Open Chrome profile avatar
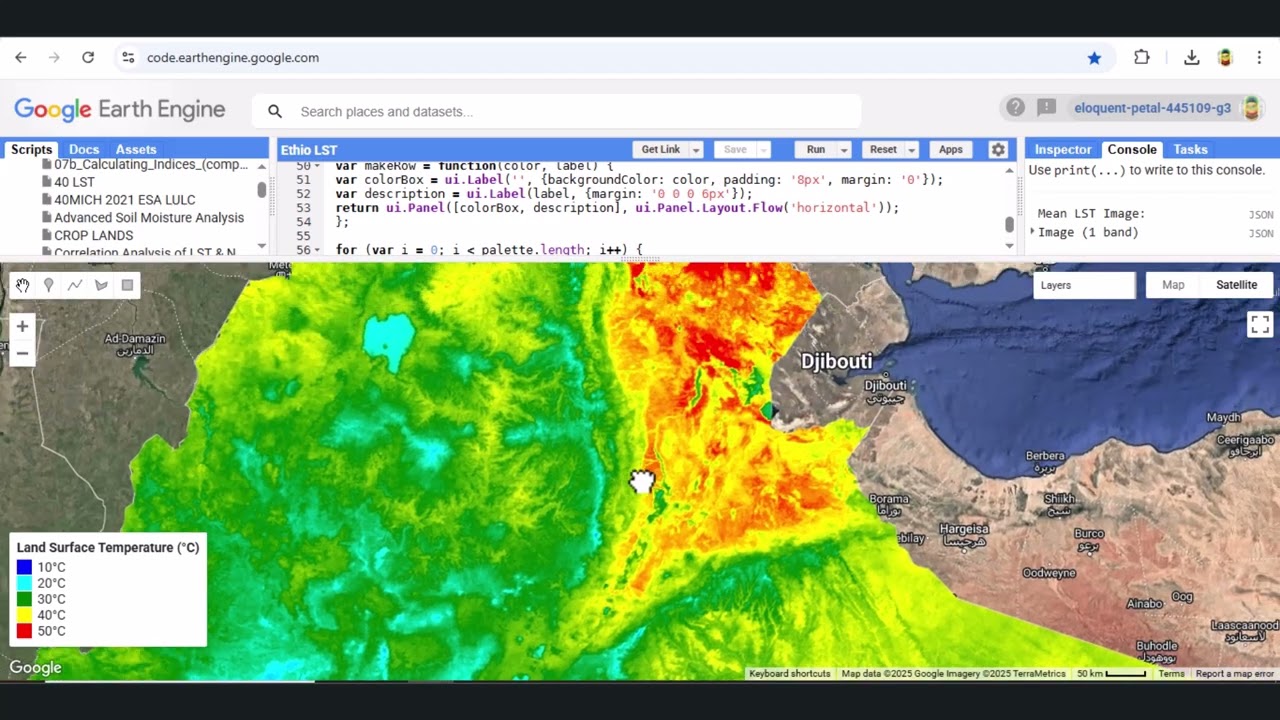 [x=1225, y=58]
